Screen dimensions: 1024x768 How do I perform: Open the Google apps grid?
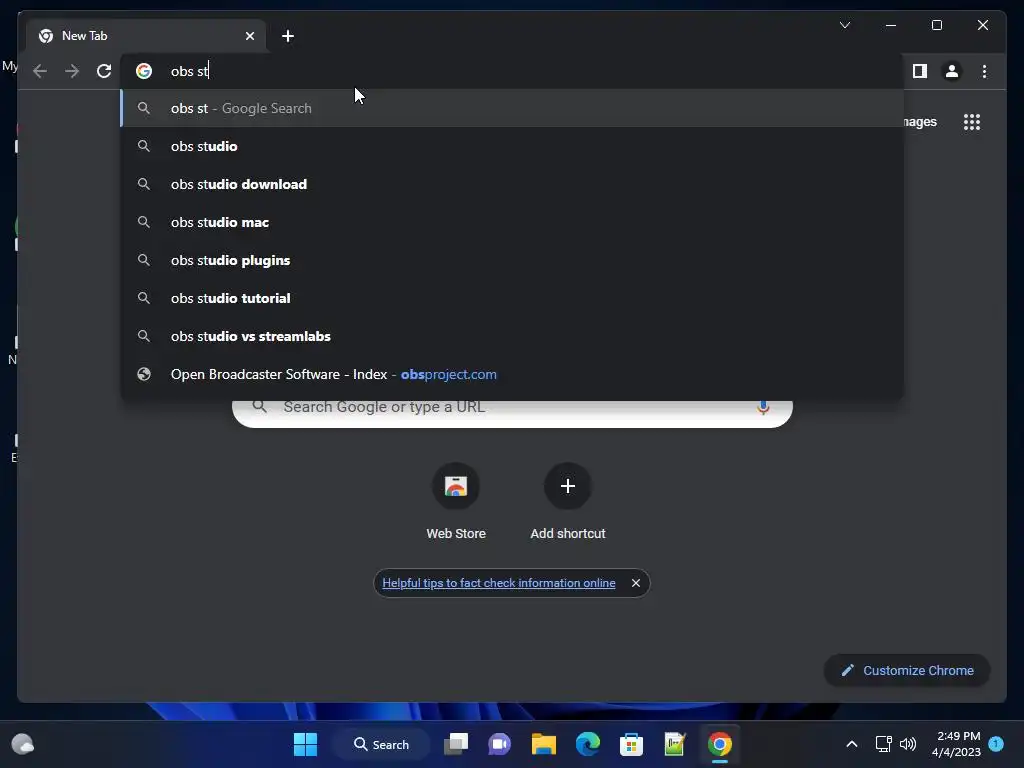972,122
